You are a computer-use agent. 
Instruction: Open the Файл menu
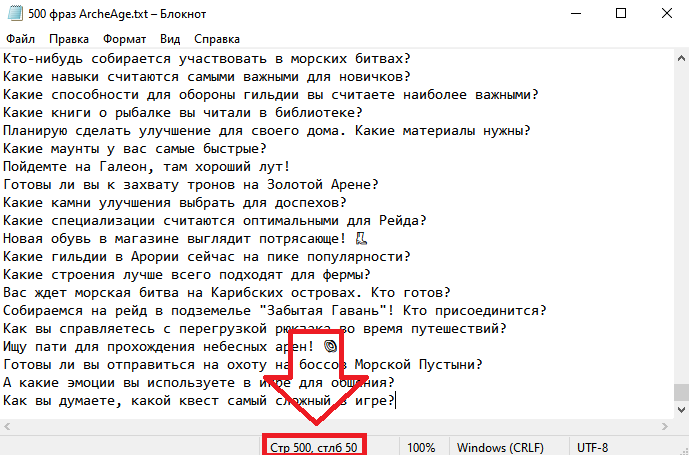coord(20,40)
